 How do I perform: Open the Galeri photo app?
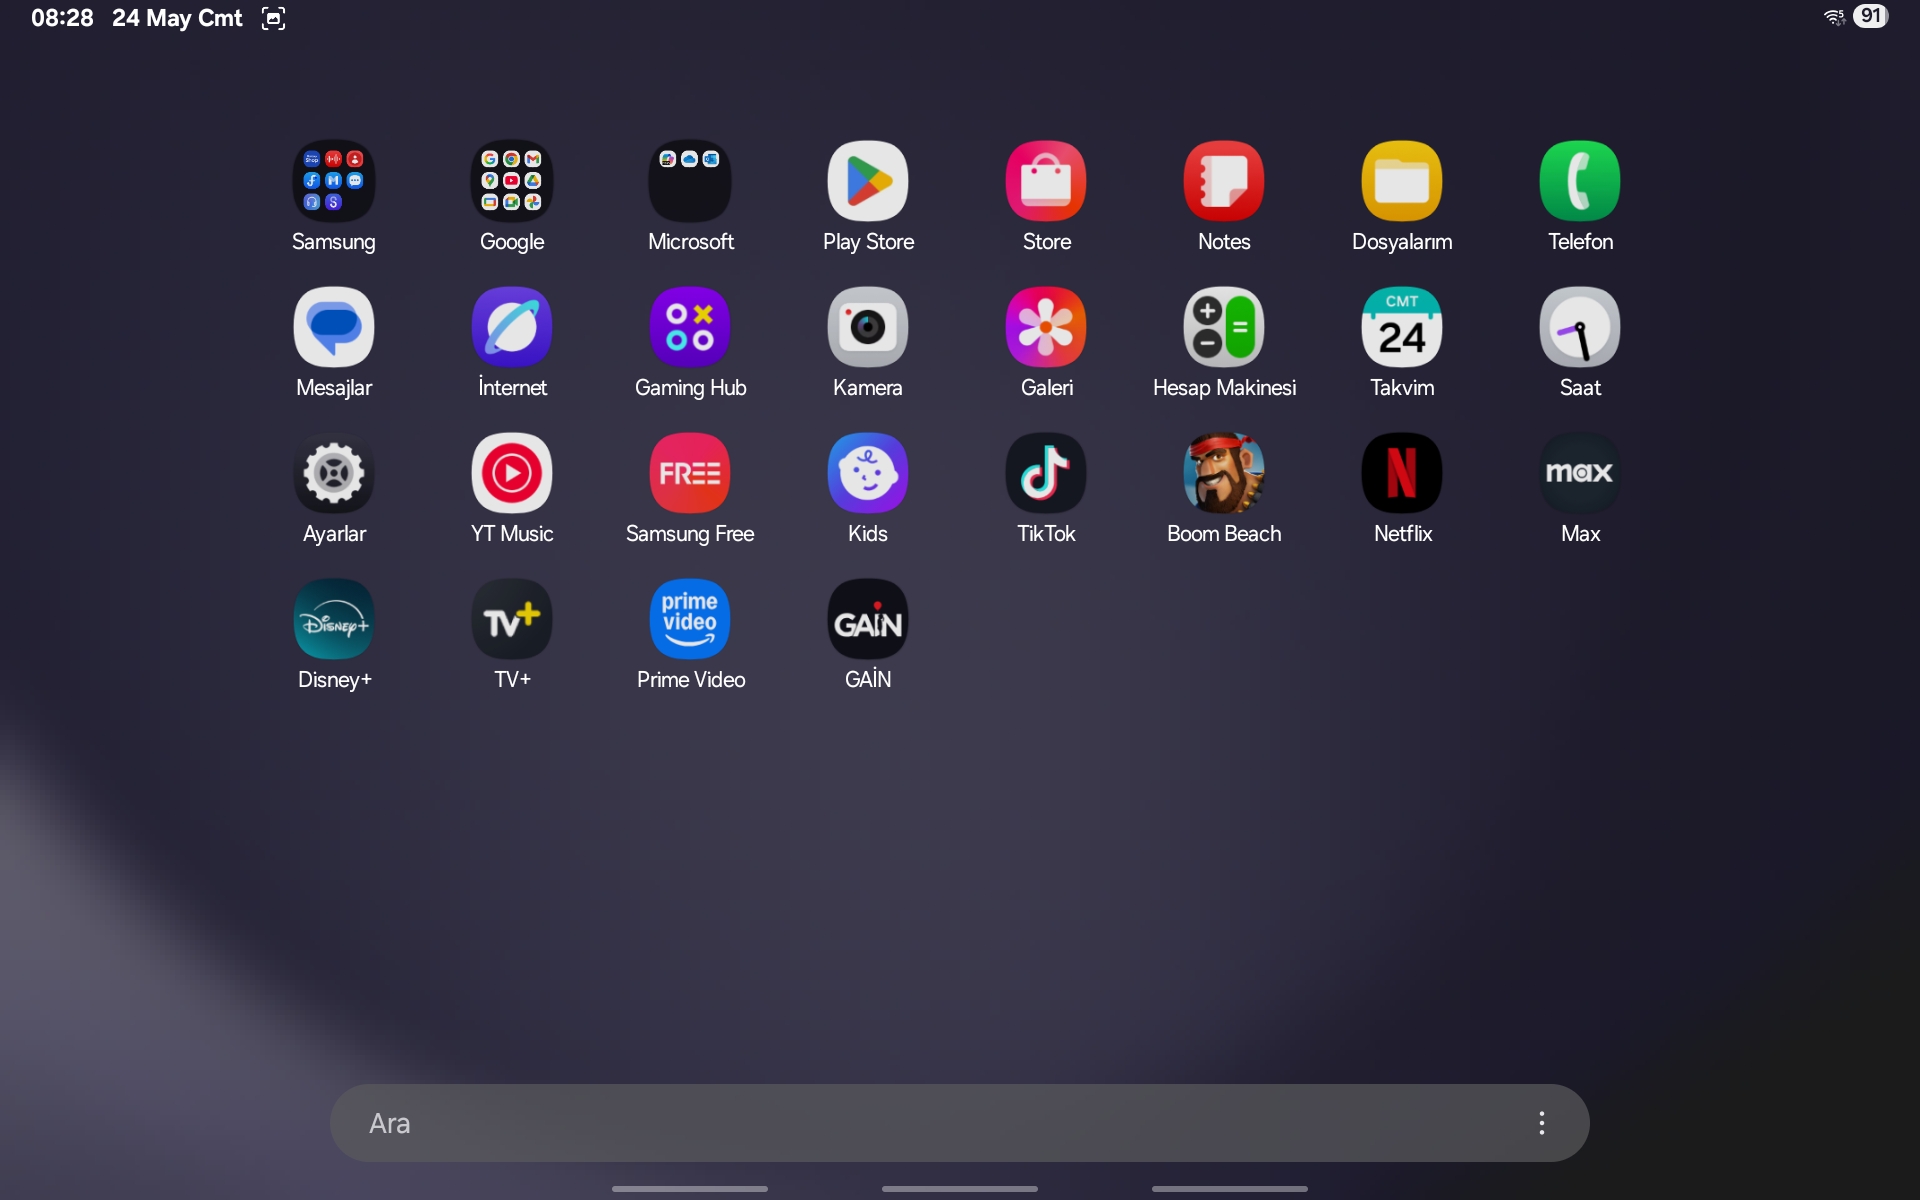(1046, 327)
